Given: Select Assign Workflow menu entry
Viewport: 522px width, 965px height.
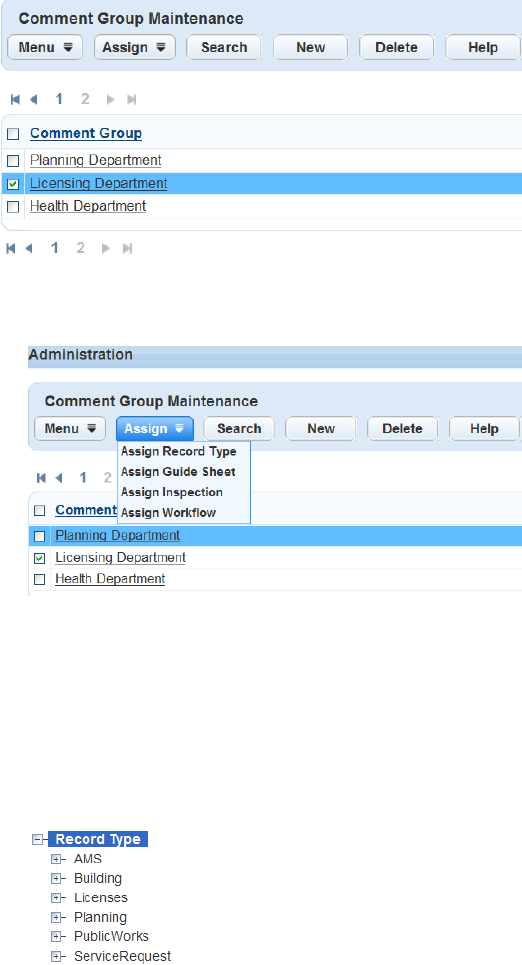Looking at the screenshot, I should [168, 513].
